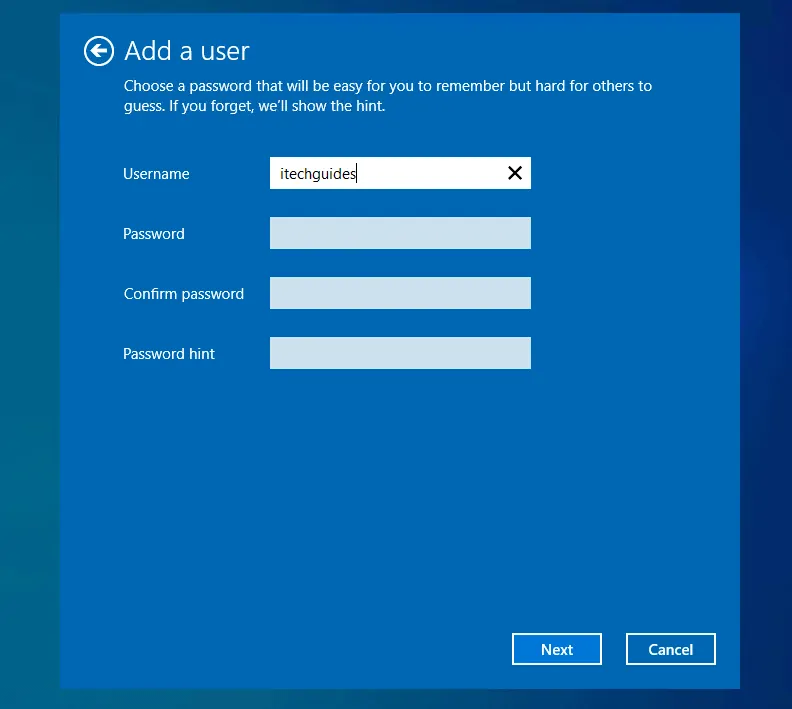792x709 pixels.
Task: Click the Username label
Action: tap(156, 174)
